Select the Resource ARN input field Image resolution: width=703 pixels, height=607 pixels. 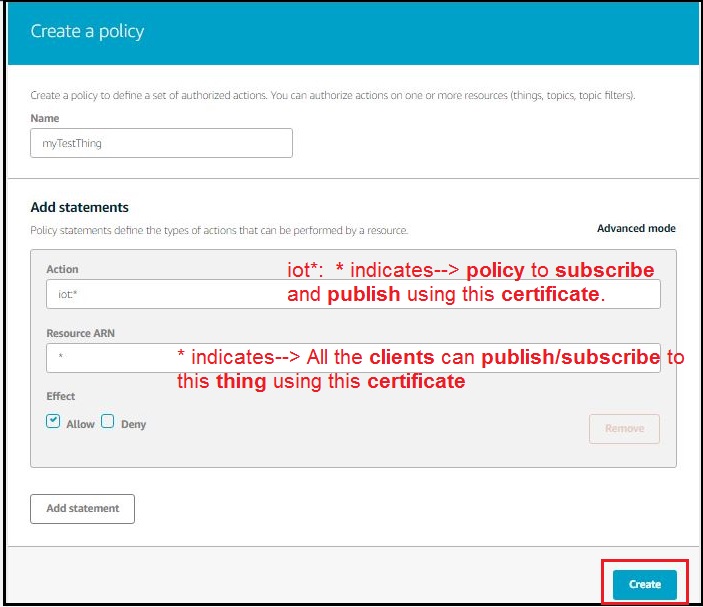coord(353,358)
